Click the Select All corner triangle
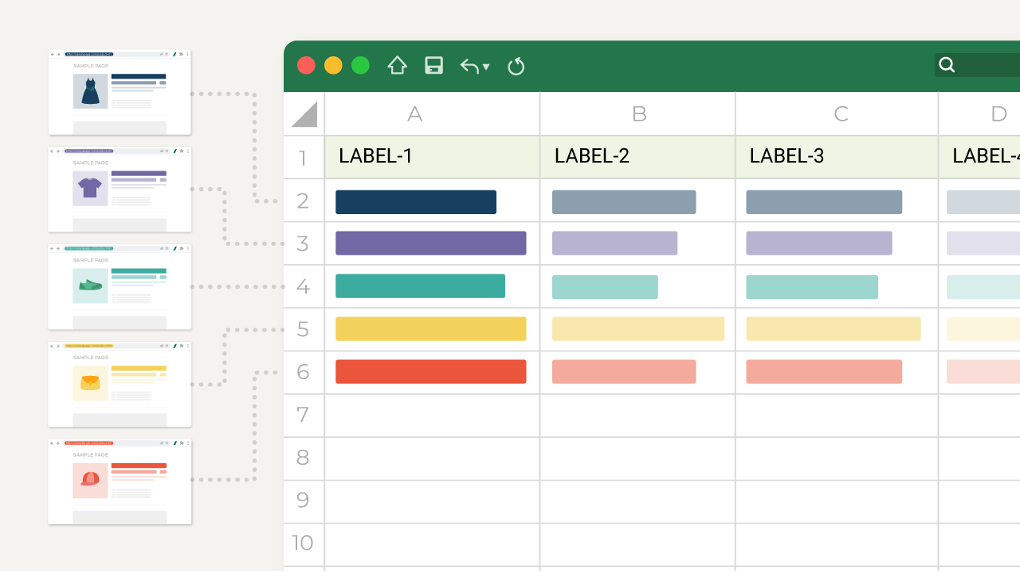The width and height of the screenshot is (1020, 572). [x=304, y=114]
